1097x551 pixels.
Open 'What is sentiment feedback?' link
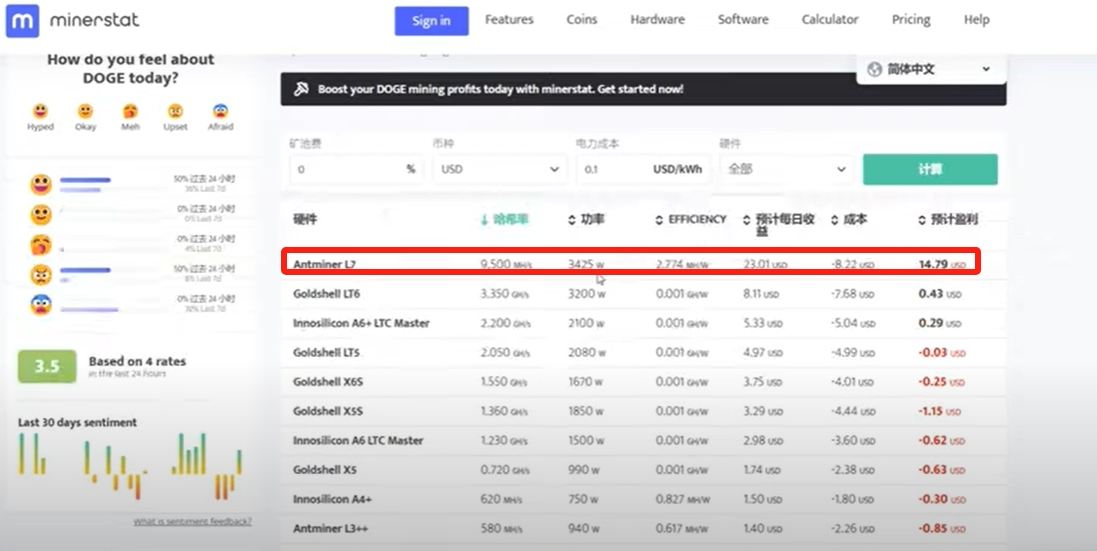coord(192,522)
